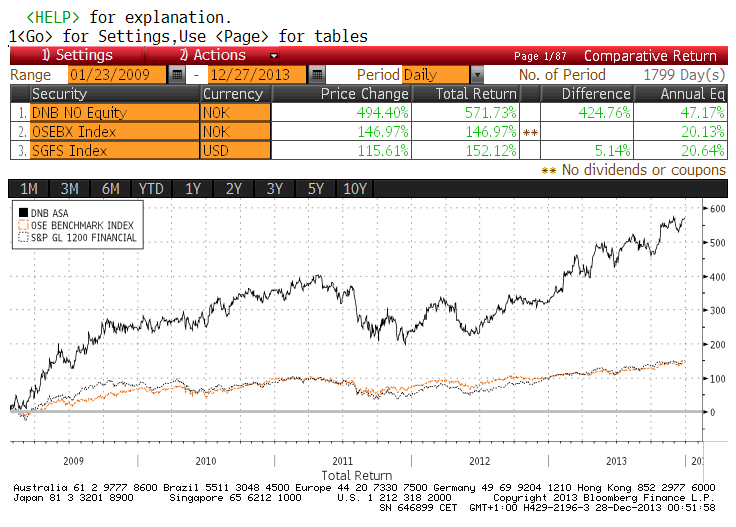The width and height of the screenshot is (736, 527).
Task: Select the 3M time range tab
Action: pos(69,189)
